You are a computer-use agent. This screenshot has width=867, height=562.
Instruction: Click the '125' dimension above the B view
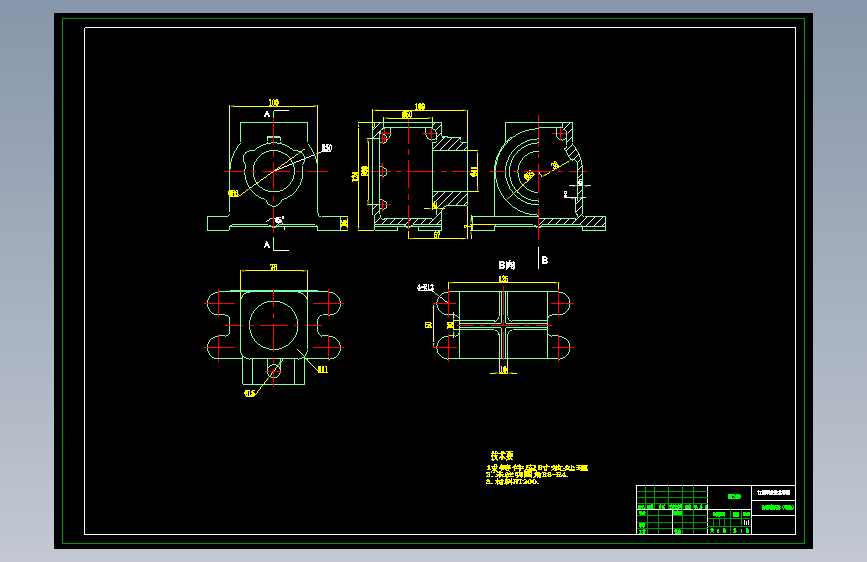(x=503, y=279)
